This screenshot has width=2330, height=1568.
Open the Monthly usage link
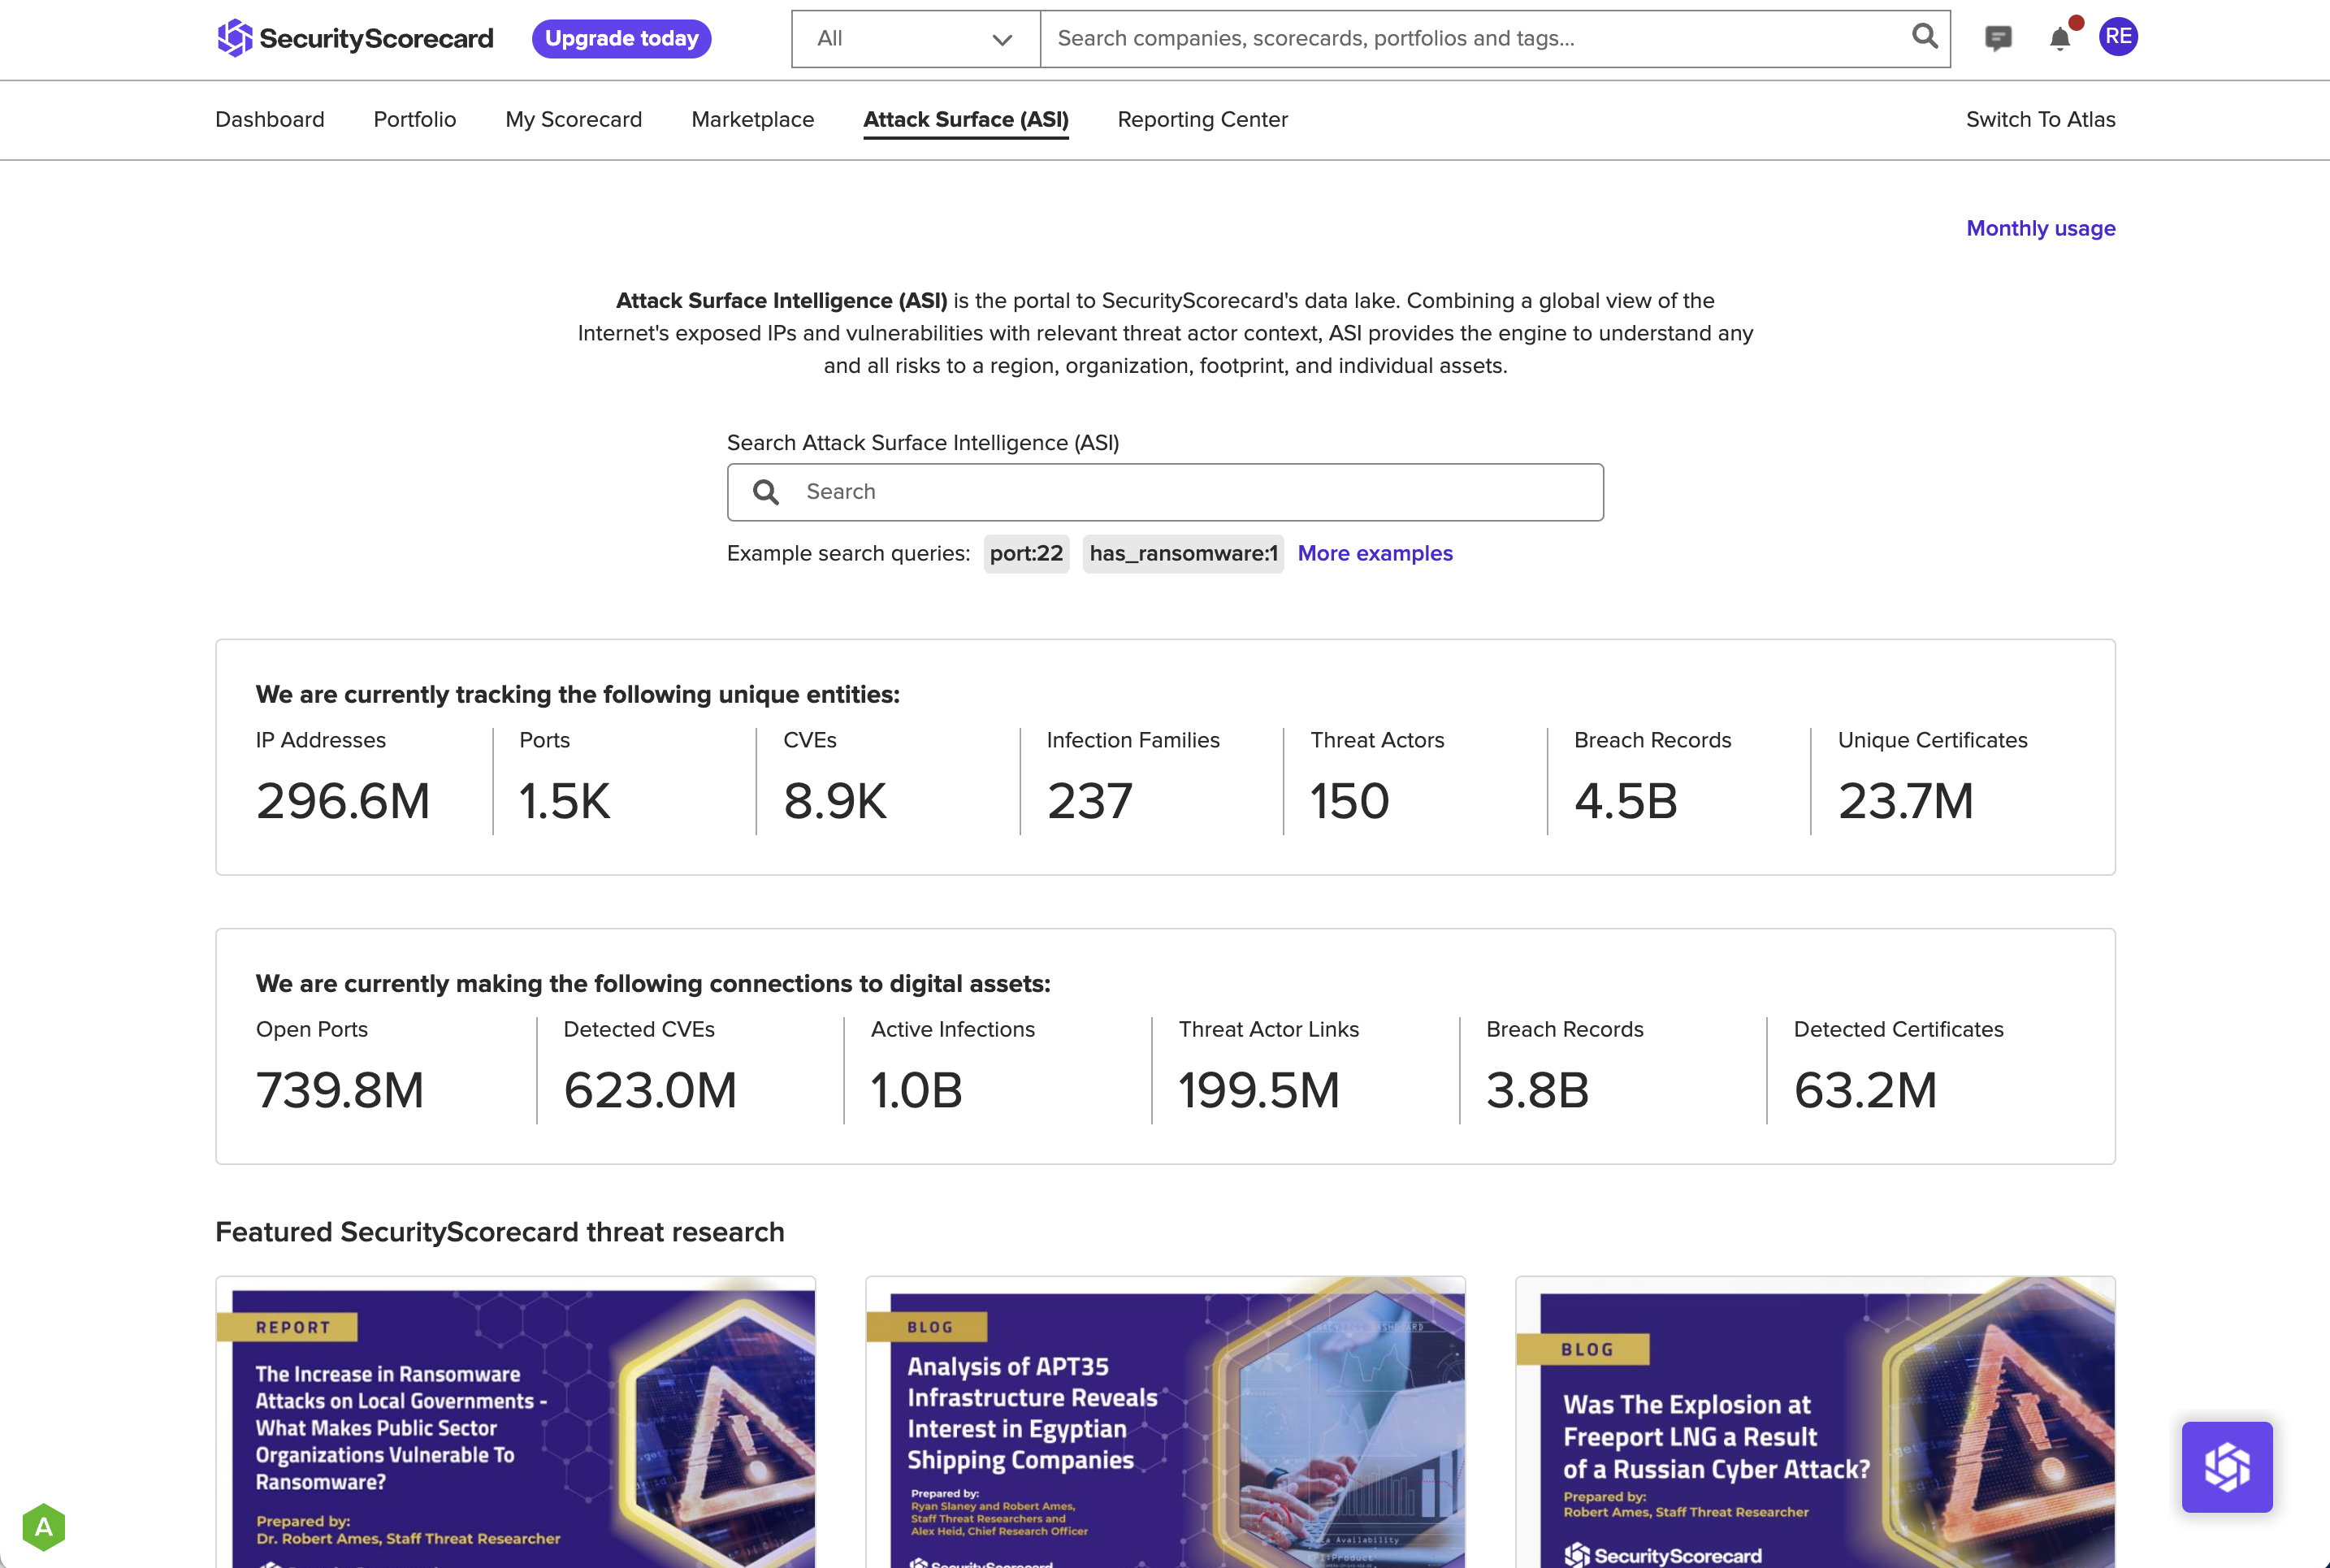pos(2040,229)
